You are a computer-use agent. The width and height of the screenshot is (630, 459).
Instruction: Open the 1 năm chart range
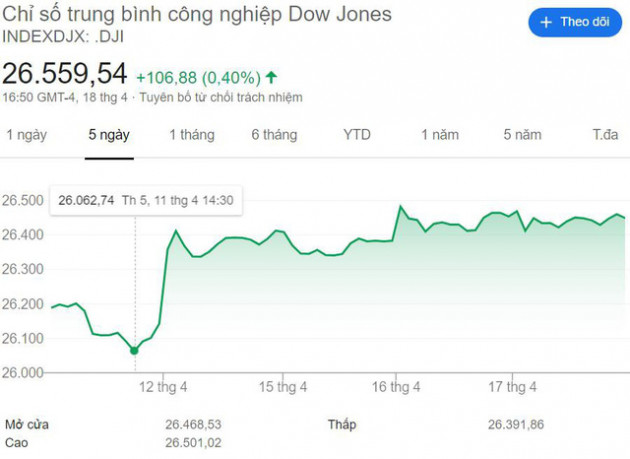(440, 135)
